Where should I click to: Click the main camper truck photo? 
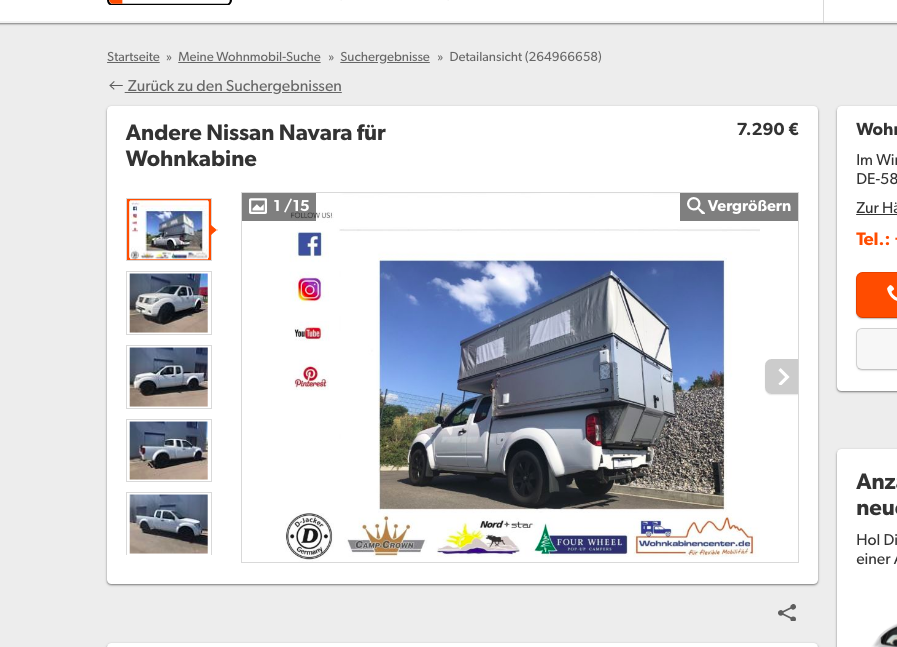pos(551,385)
